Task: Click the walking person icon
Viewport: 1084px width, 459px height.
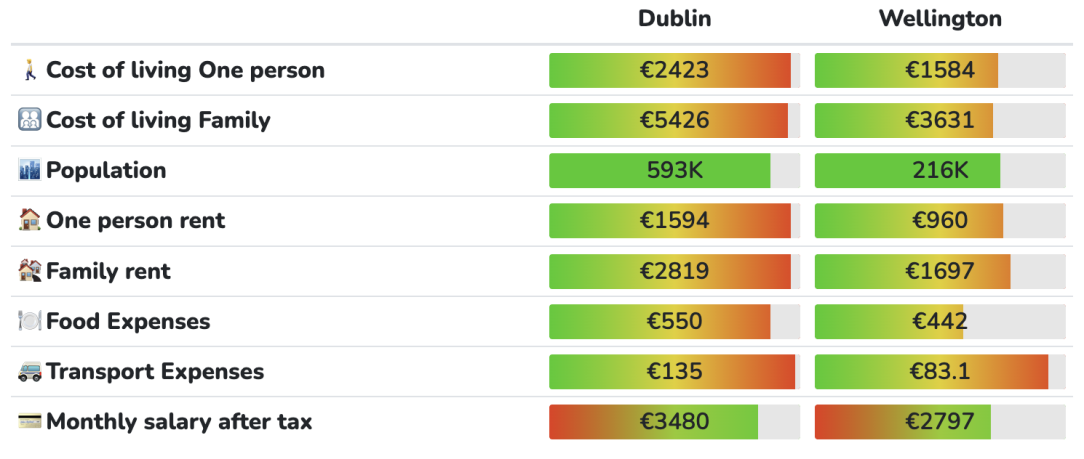Action: pos(29,71)
